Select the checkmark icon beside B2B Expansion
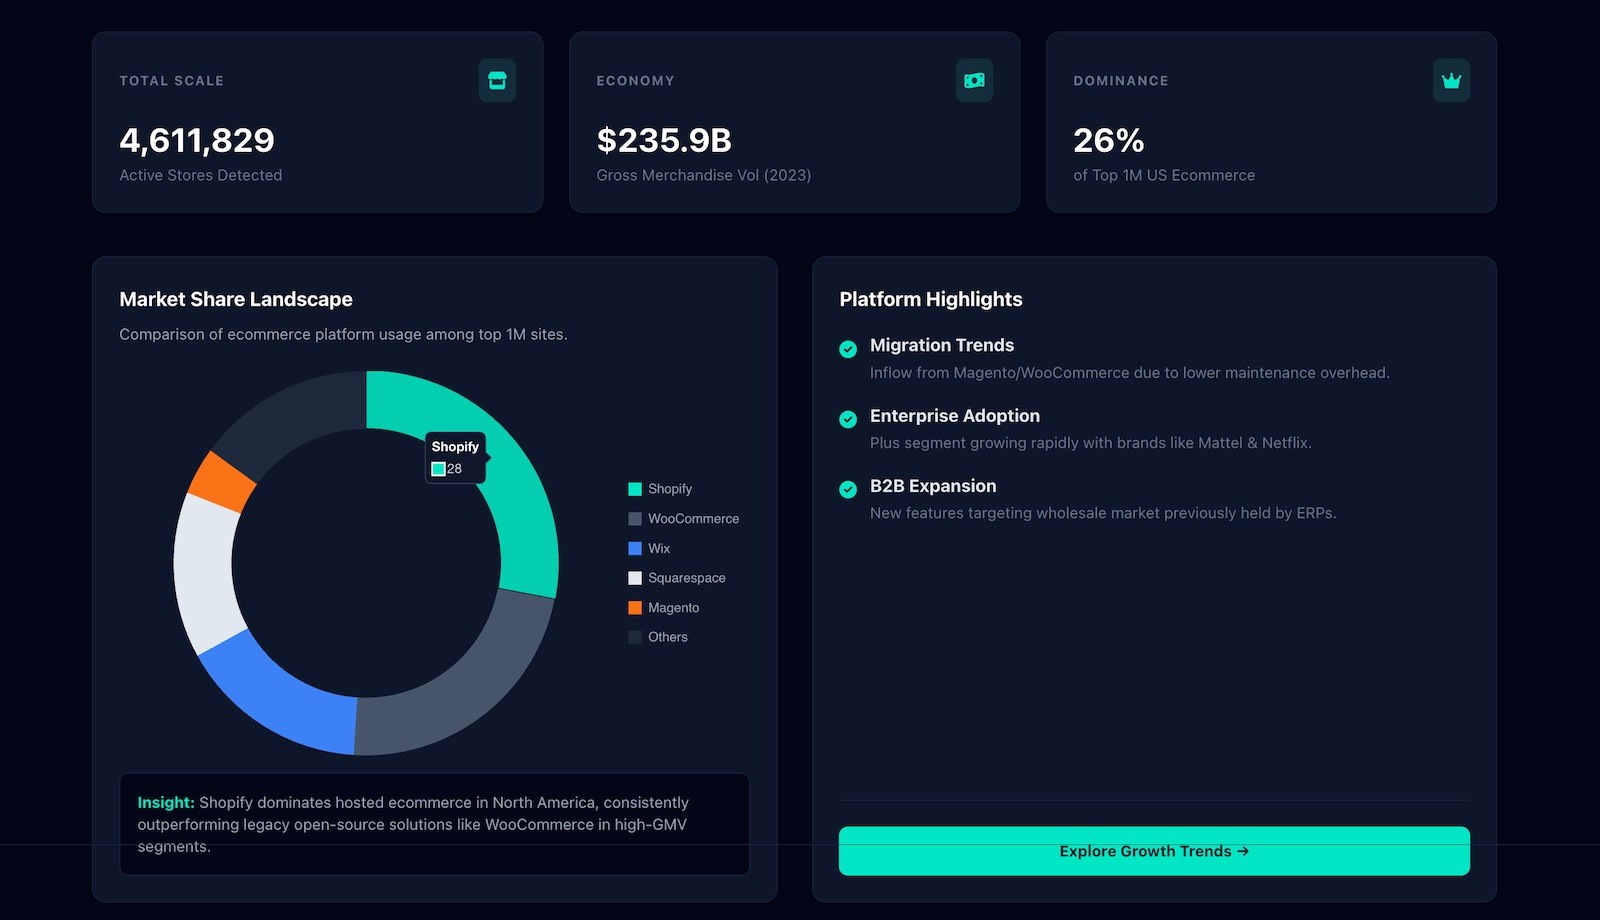 pos(848,489)
